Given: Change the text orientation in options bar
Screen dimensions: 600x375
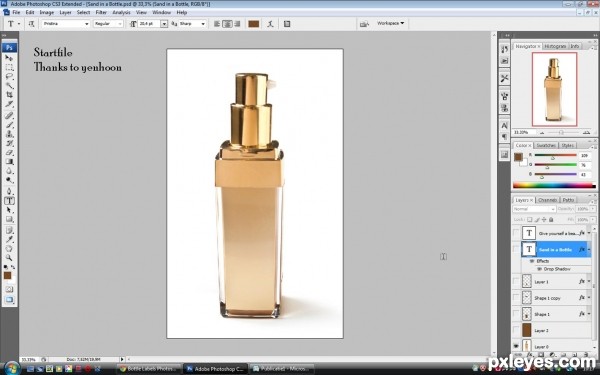Looking at the screenshot, I should click(31, 24).
